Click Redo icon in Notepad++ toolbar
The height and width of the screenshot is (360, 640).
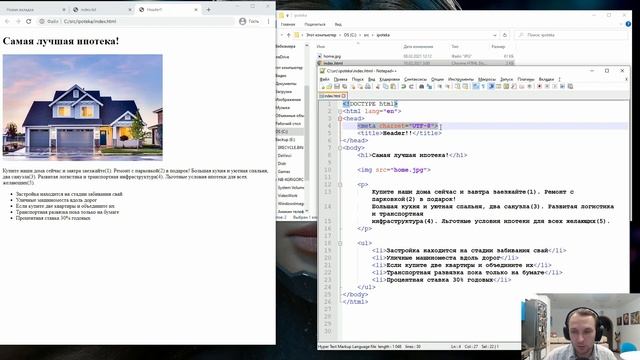[411, 87]
